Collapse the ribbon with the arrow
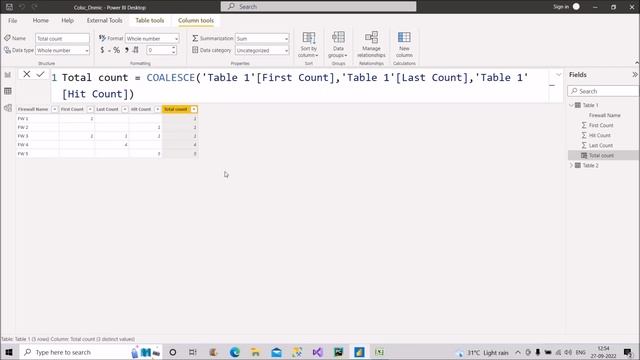 tap(637, 63)
